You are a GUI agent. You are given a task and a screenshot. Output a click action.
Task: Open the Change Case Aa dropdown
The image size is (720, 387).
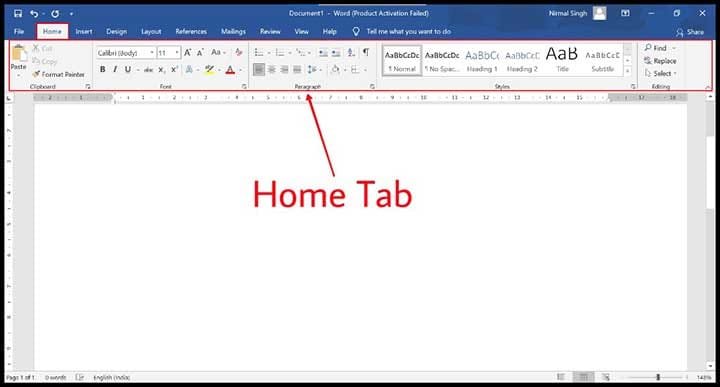pos(218,52)
